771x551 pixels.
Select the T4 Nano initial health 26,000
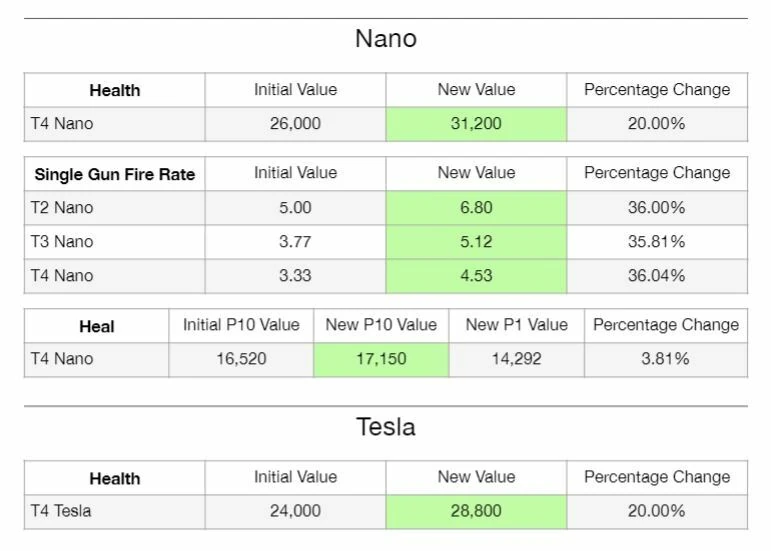pyautogui.click(x=295, y=124)
